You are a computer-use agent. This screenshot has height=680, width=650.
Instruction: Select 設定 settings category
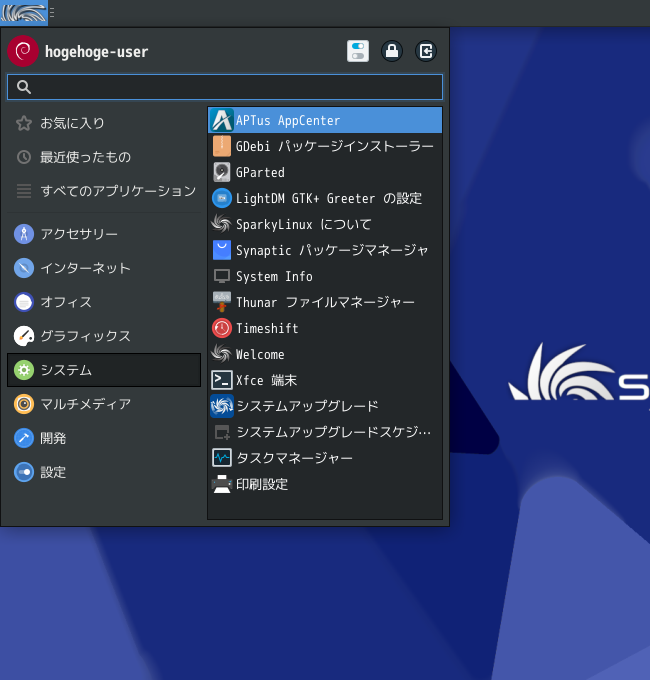pos(104,472)
